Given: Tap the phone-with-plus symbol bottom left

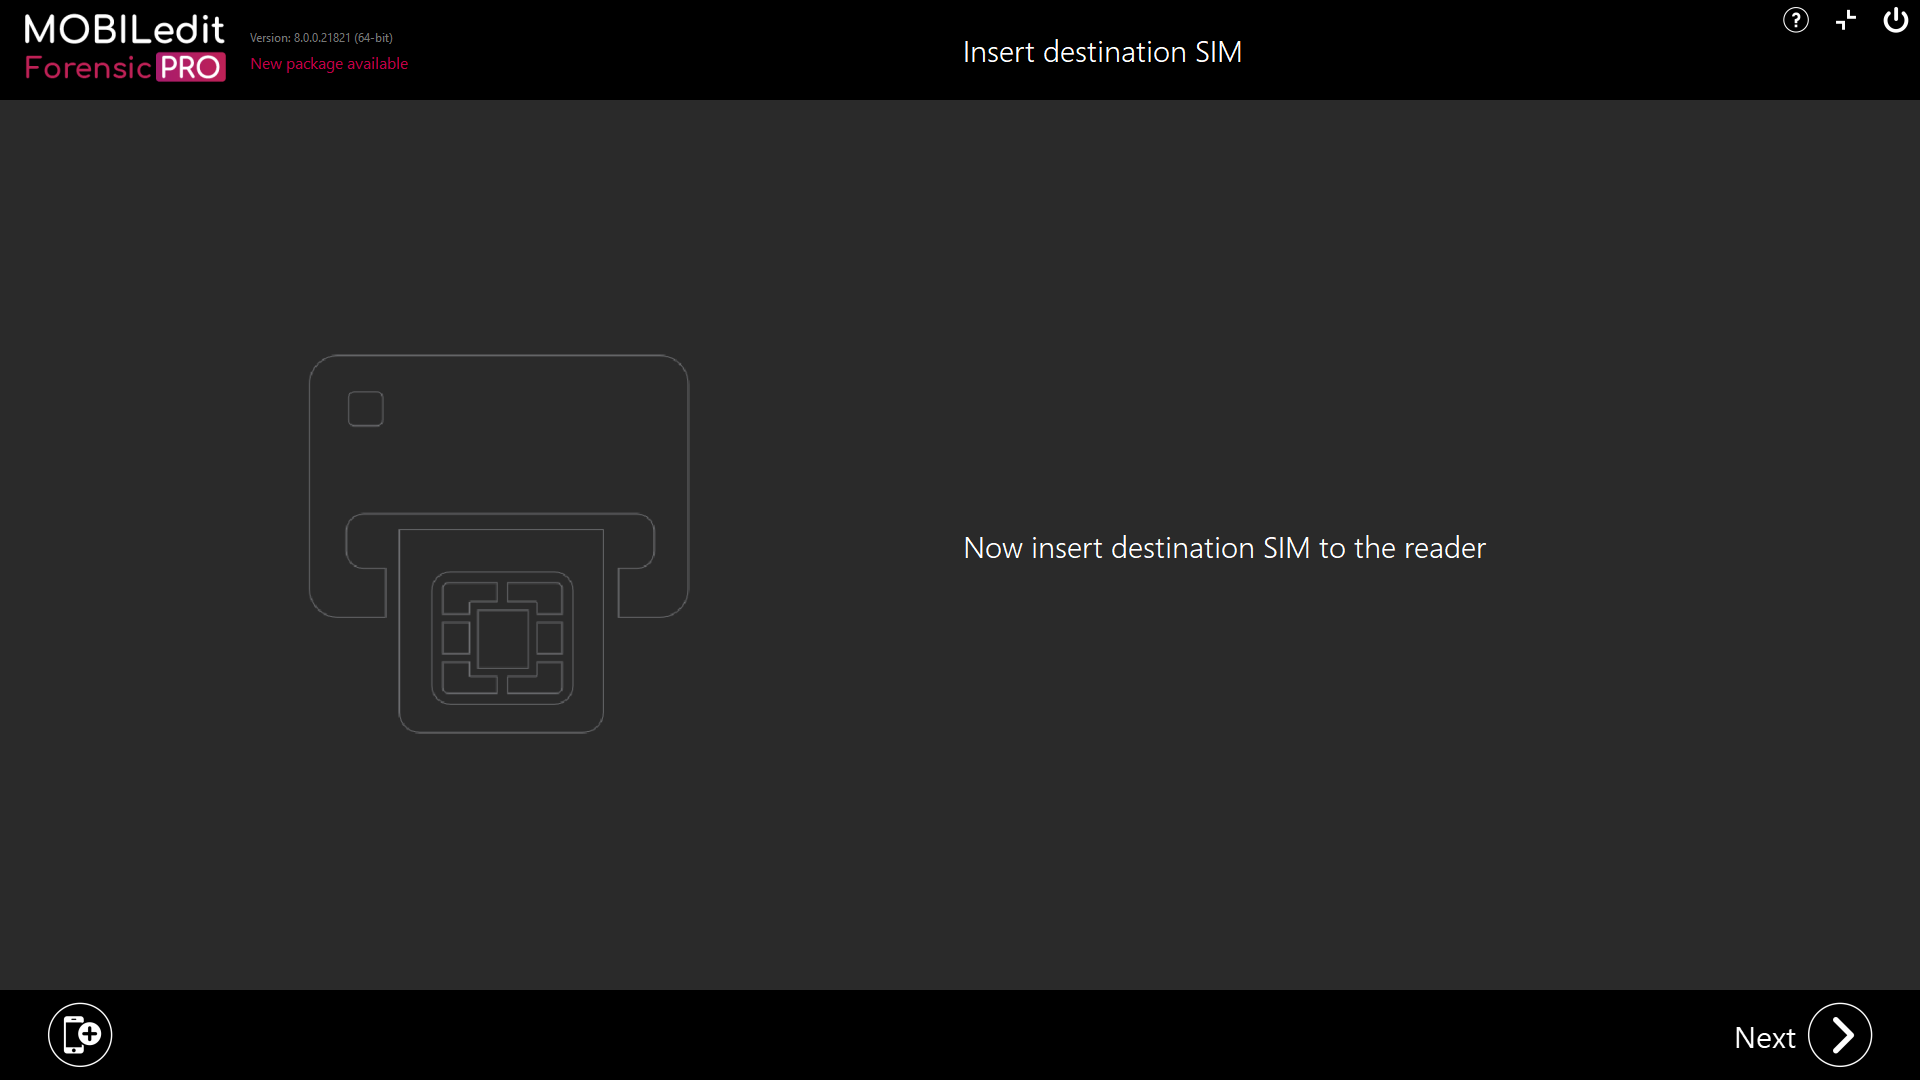Looking at the screenshot, I should (x=79, y=1034).
